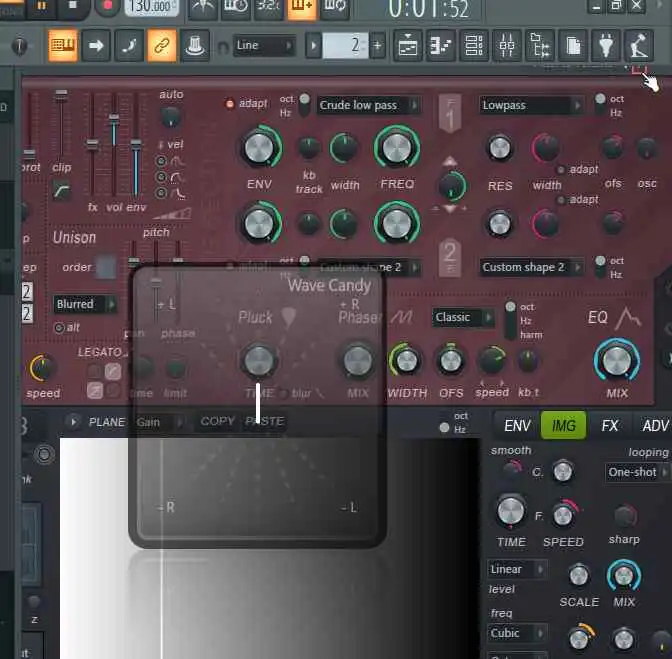Open the One-shot looping dropdown
This screenshot has height=659, width=672.
tap(638, 472)
